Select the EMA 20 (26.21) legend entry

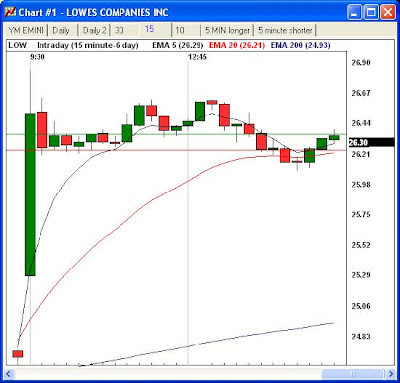[237, 45]
